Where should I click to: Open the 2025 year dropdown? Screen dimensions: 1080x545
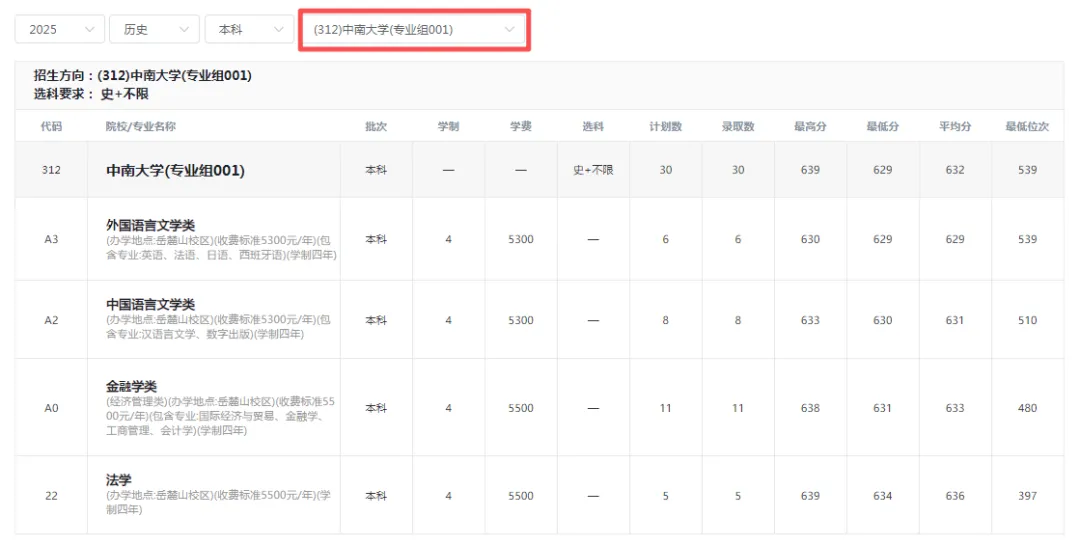60,30
